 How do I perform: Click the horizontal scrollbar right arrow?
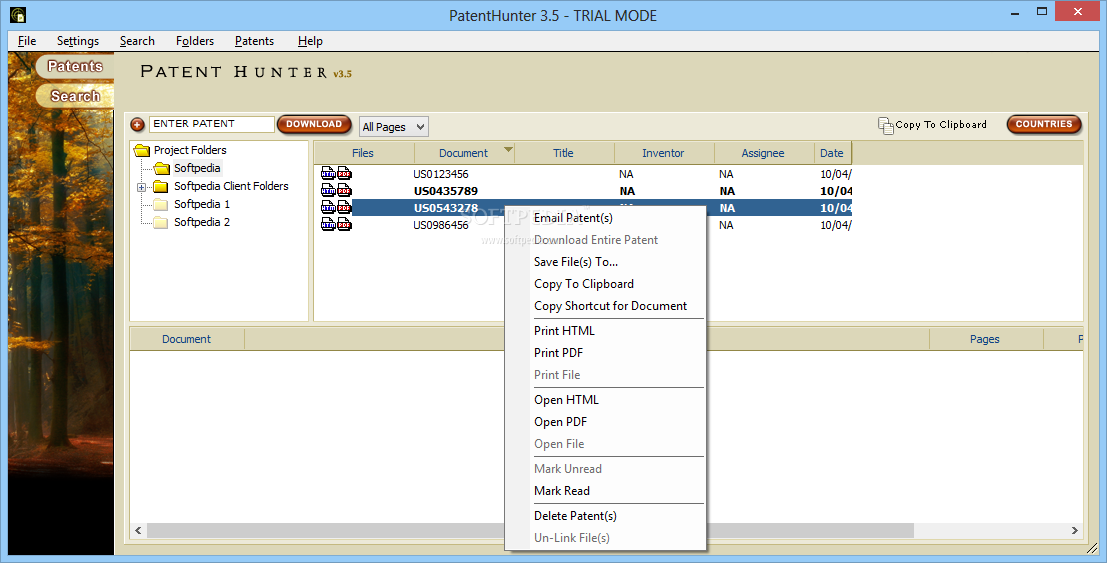[x=1075, y=531]
